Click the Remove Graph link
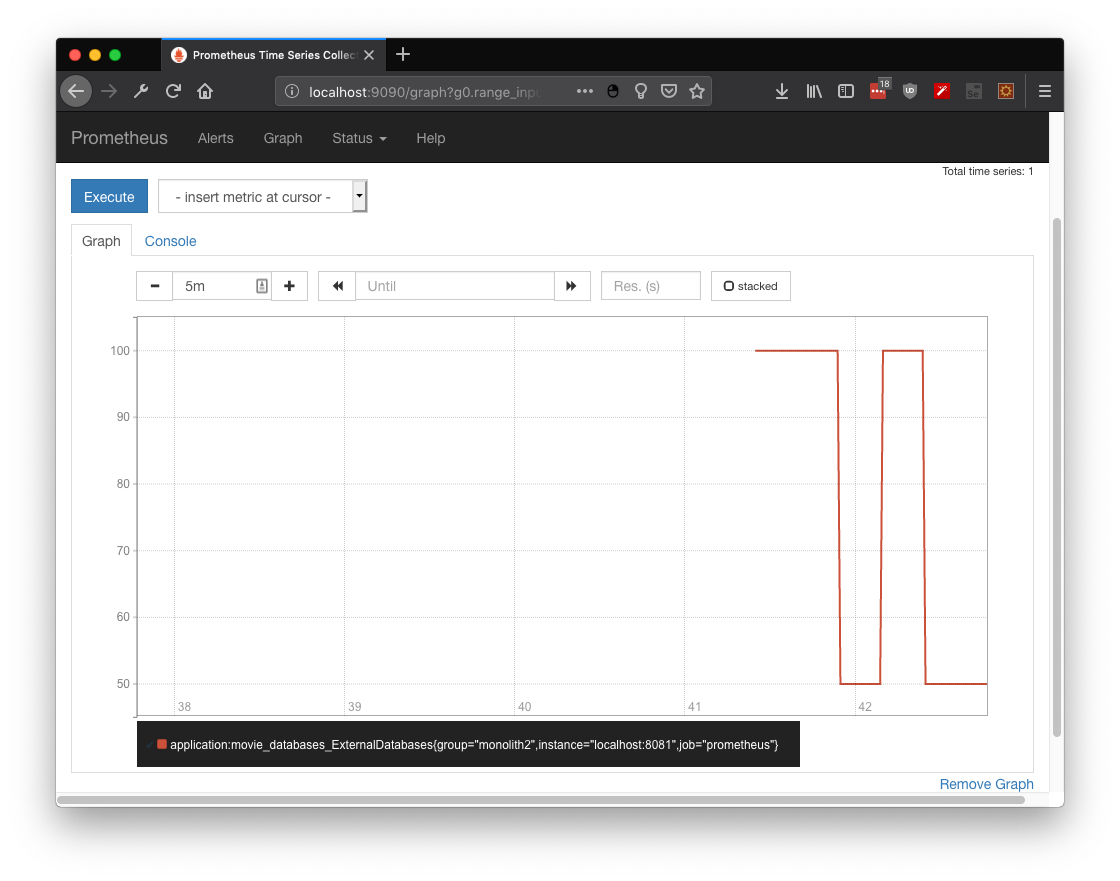The image size is (1120, 881). (x=986, y=784)
